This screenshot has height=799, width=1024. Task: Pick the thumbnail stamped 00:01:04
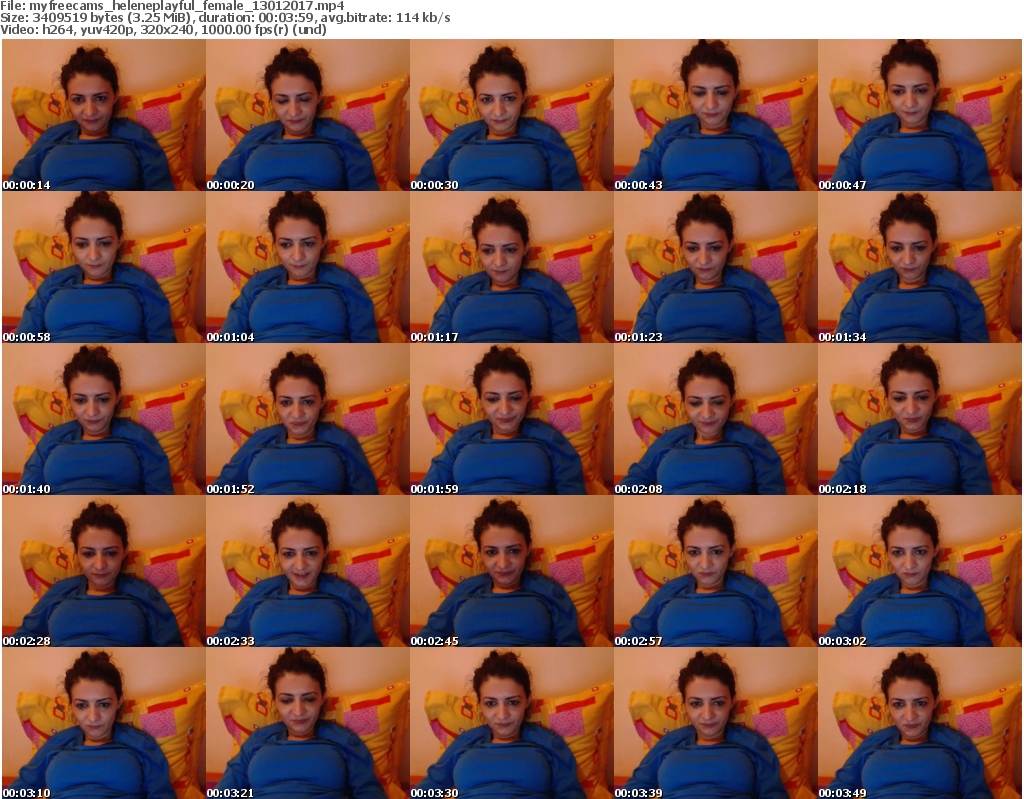tap(308, 267)
